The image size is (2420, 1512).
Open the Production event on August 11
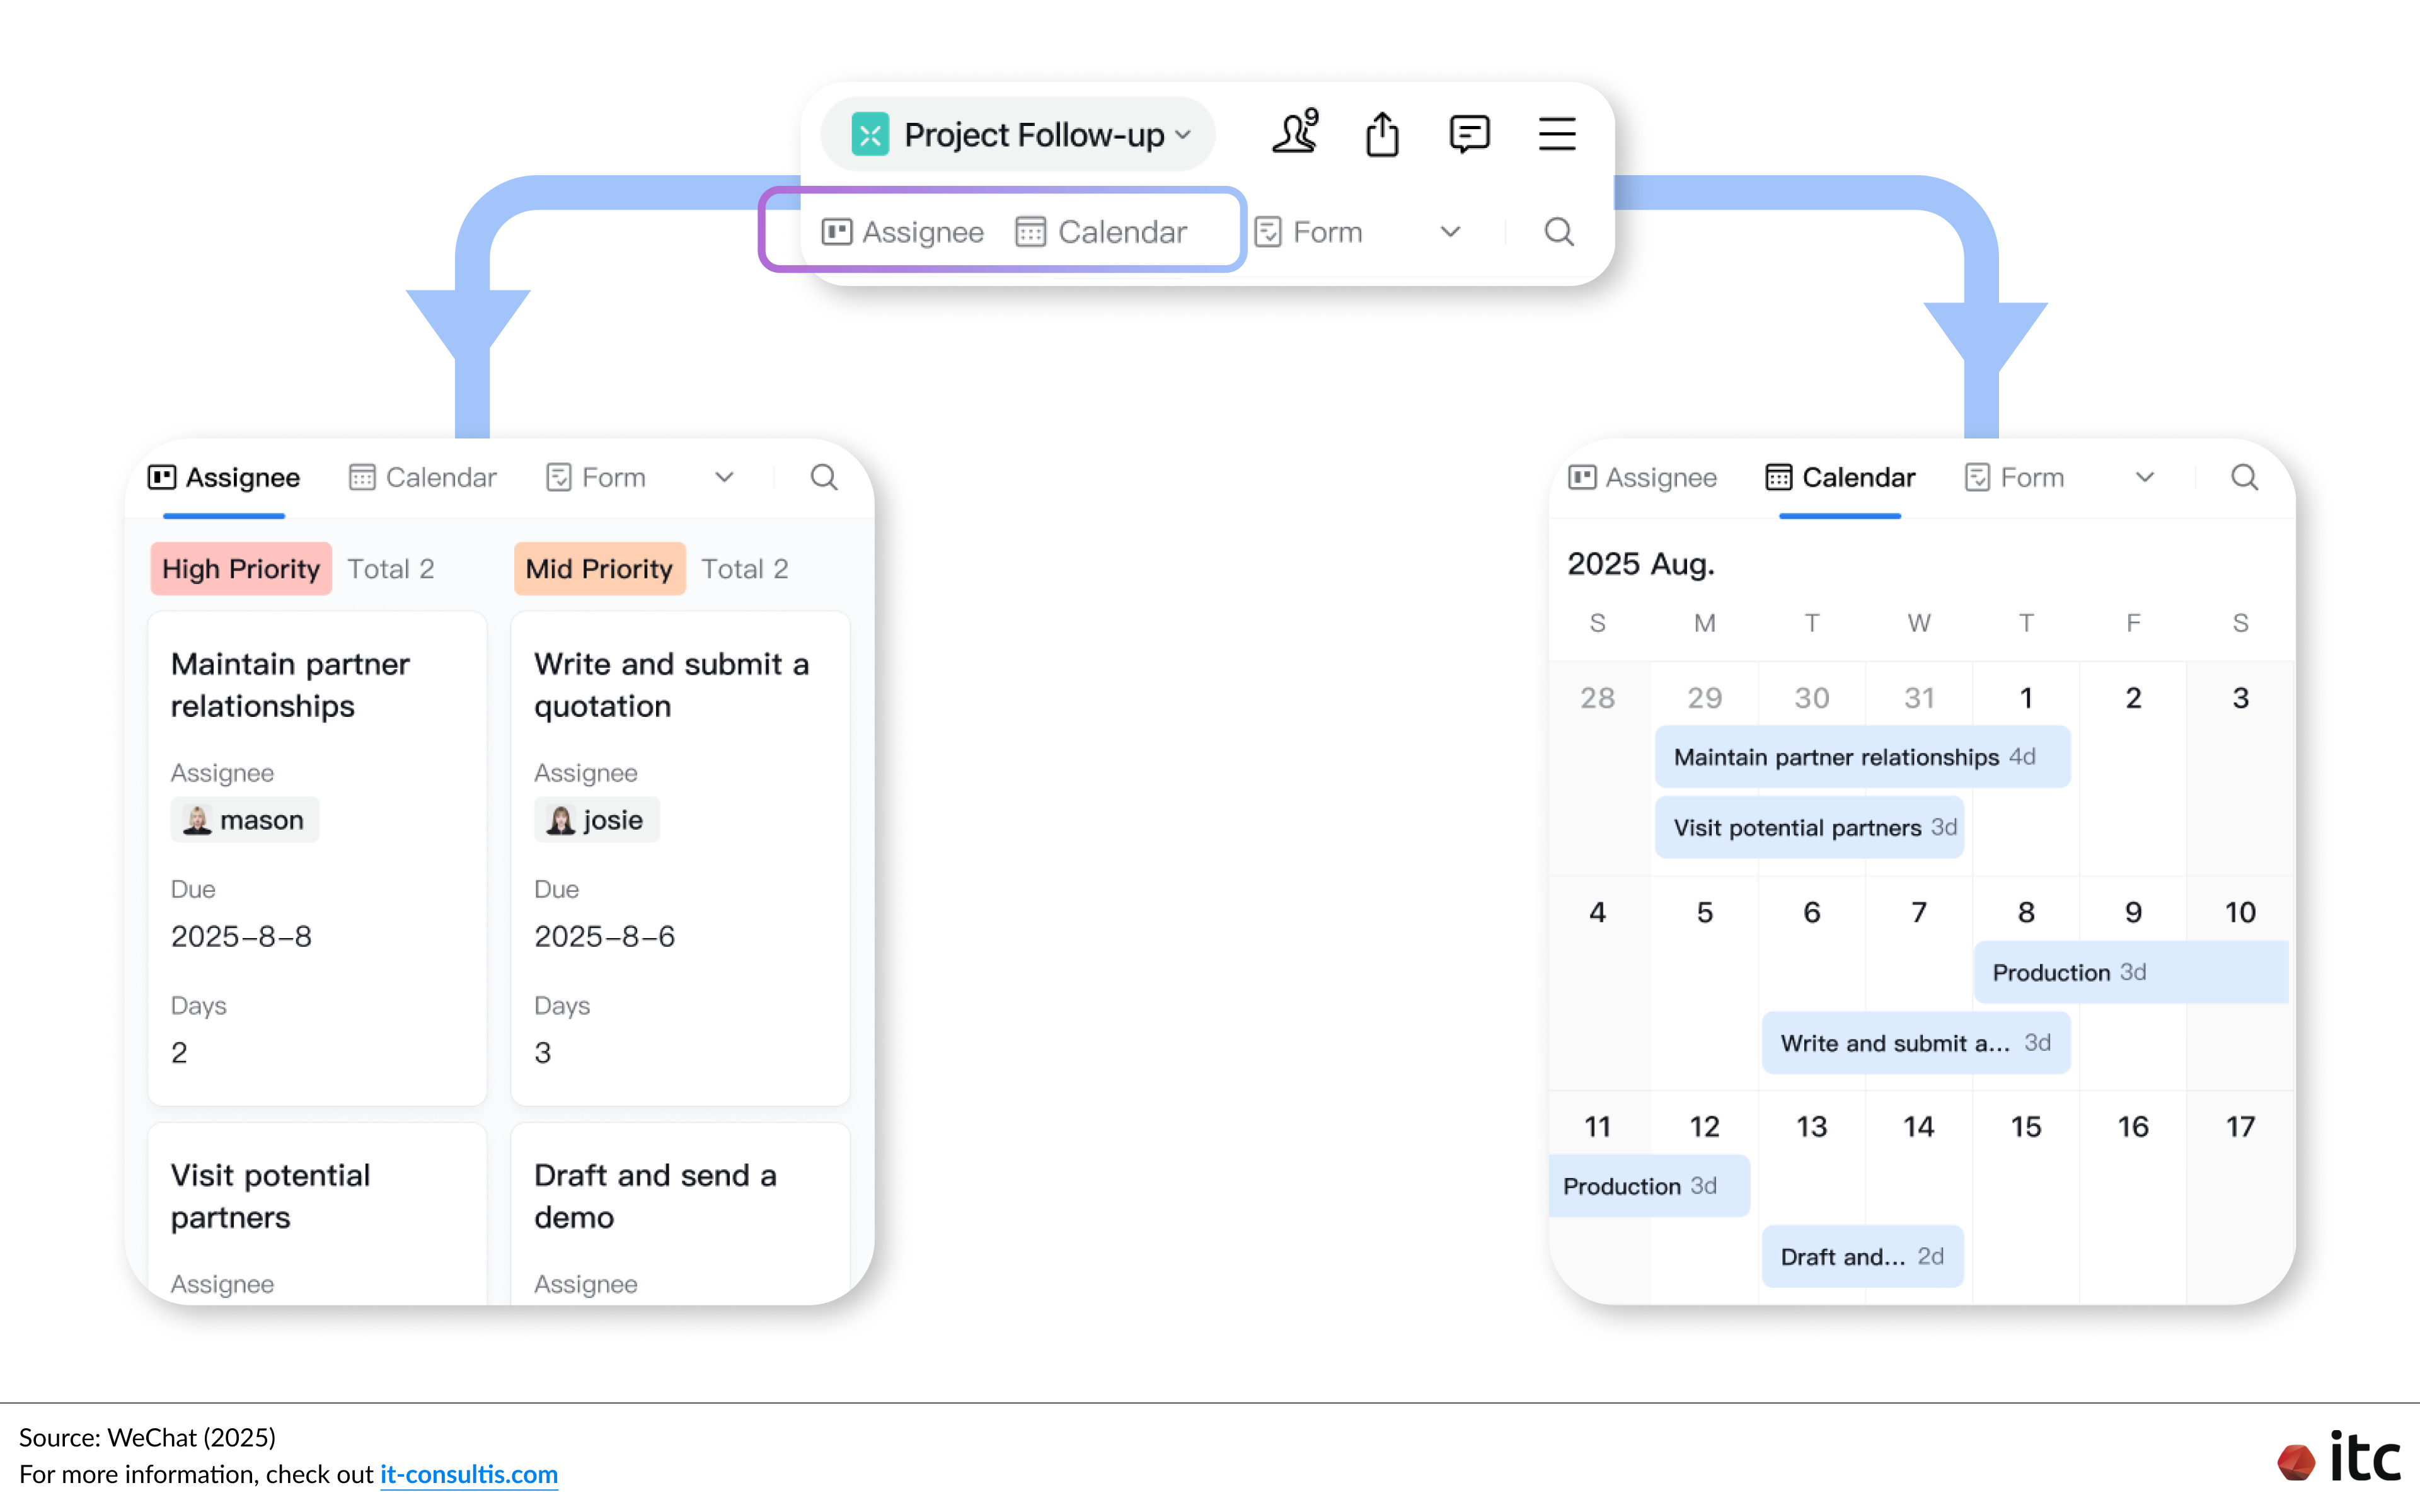(x=1648, y=1186)
